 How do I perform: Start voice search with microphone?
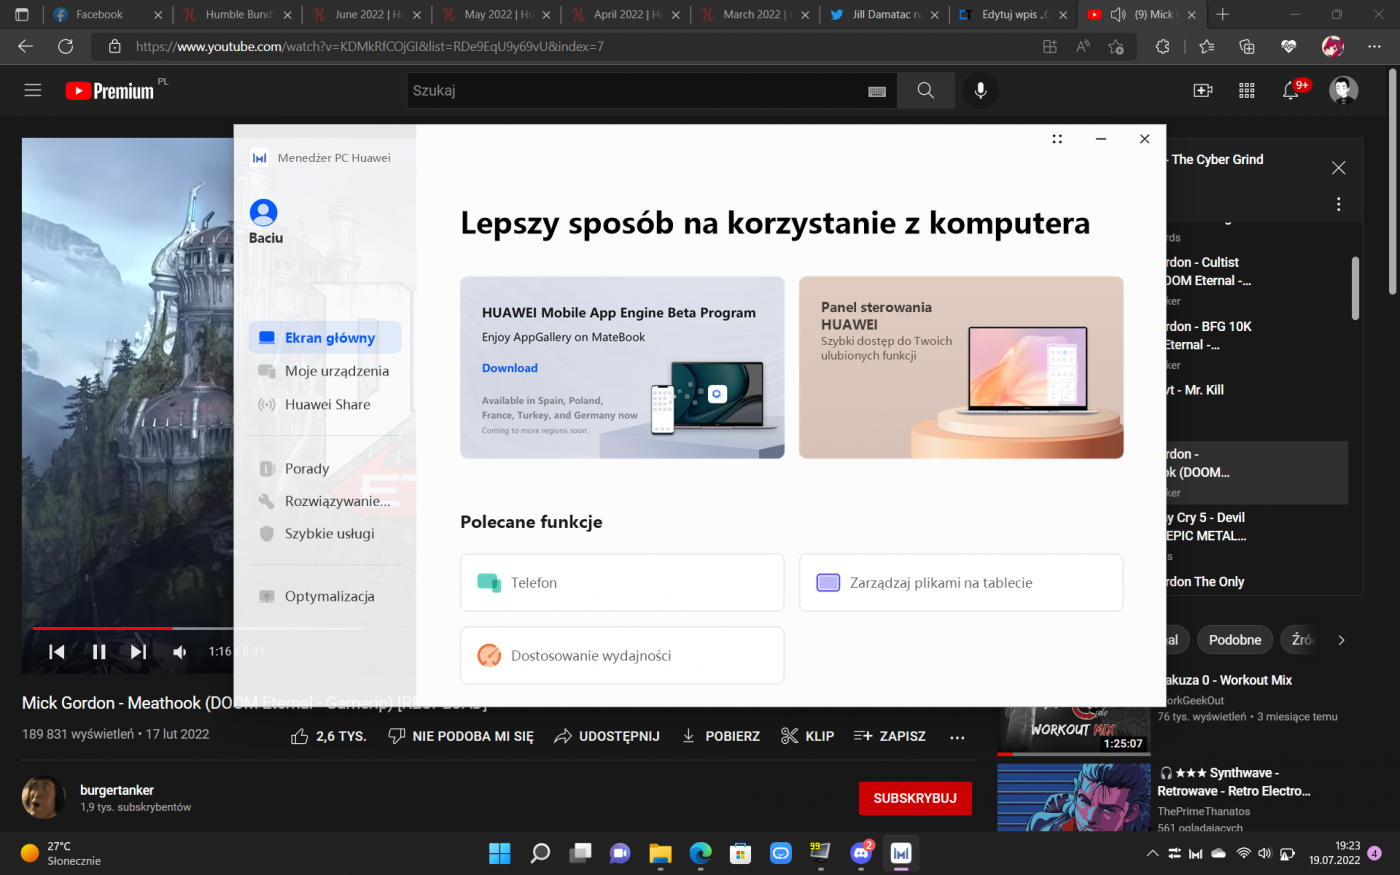(x=981, y=90)
